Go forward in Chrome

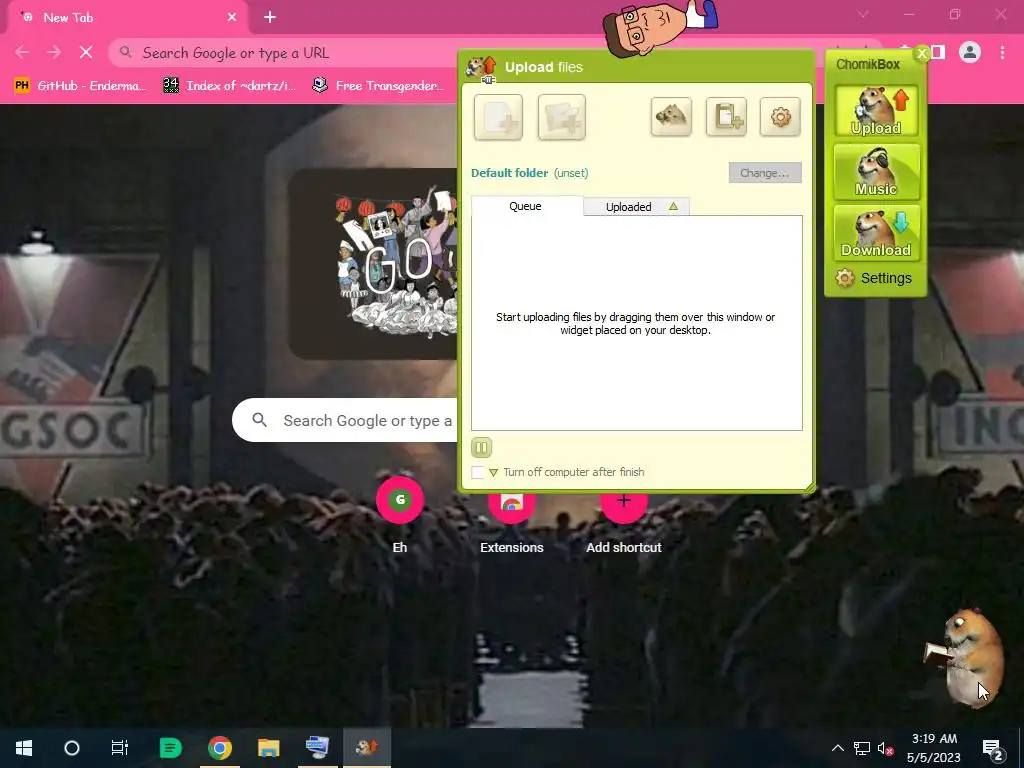coord(54,52)
